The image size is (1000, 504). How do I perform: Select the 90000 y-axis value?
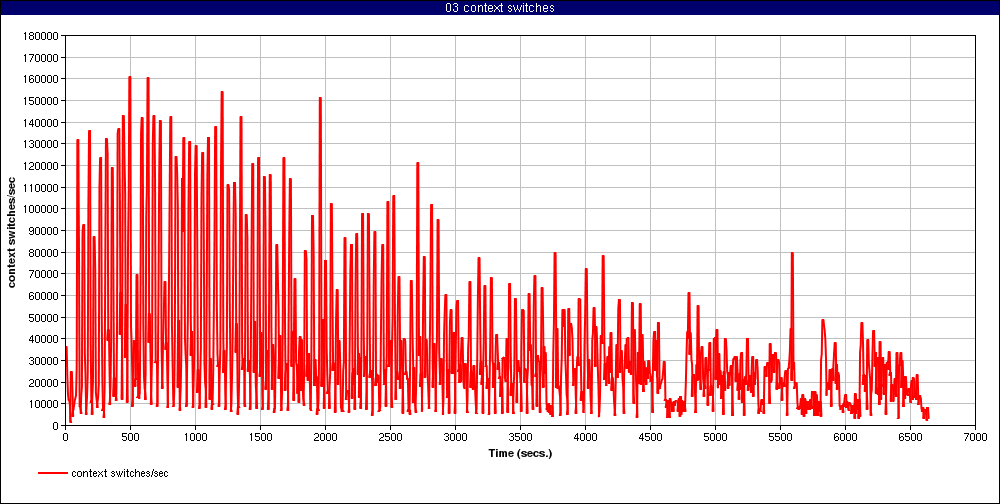click(43, 230)
